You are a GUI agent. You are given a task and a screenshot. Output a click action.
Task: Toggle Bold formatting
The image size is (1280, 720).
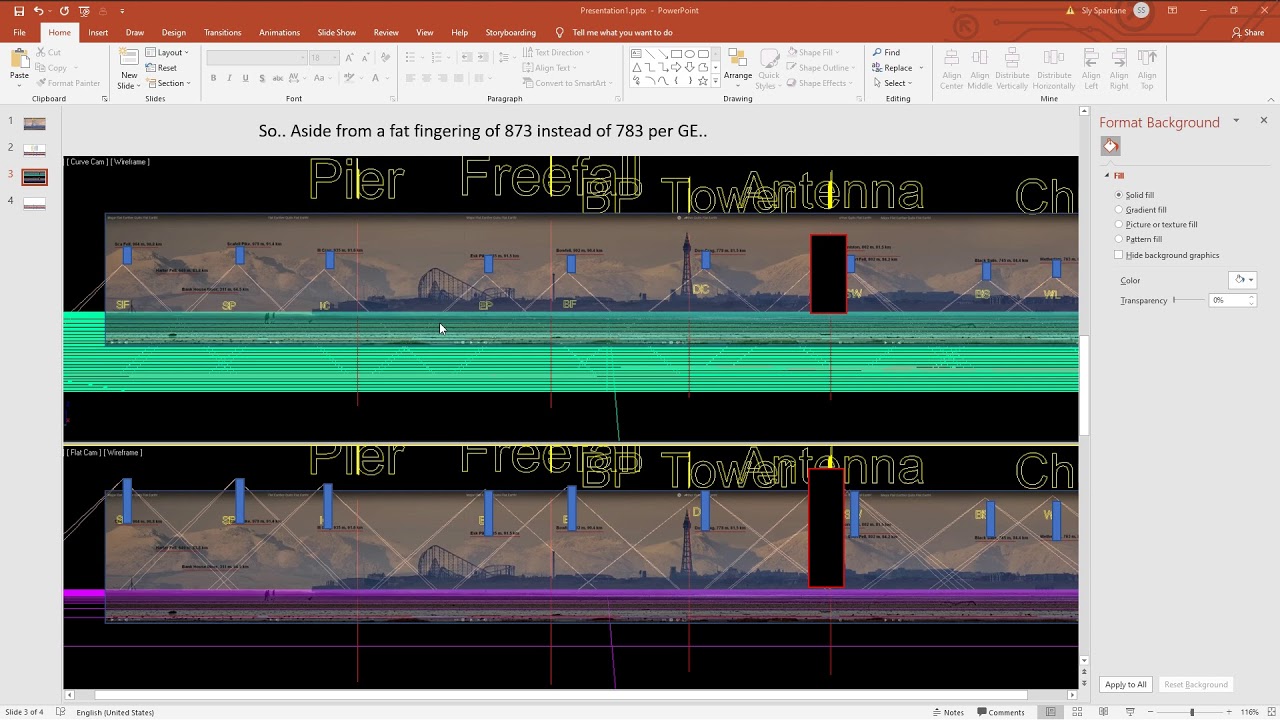coord(213,78)
